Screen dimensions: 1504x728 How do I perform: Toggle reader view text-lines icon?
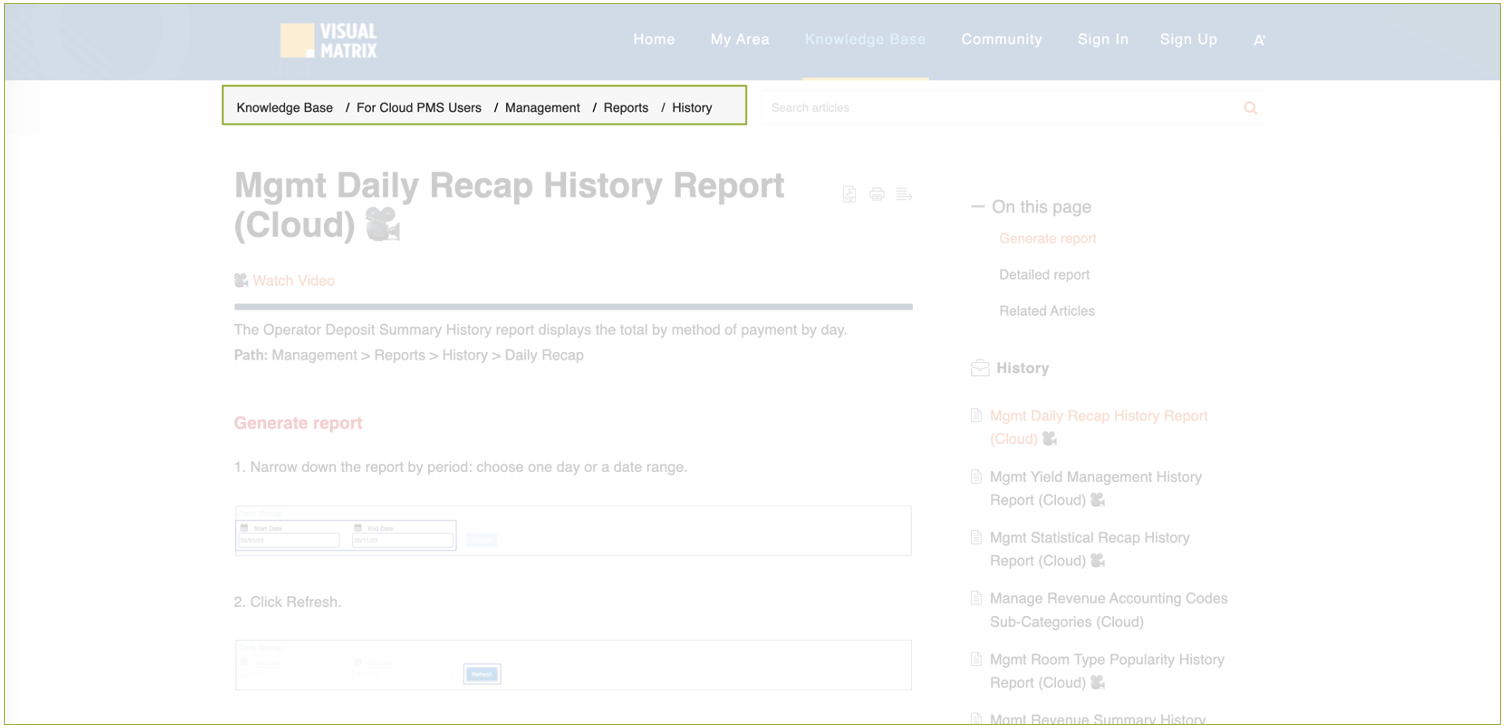[x=904, y=194]
